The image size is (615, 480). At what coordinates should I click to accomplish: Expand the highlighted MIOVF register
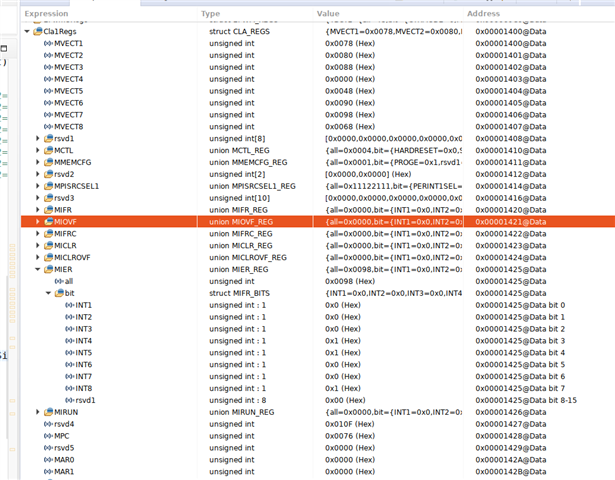click(x=38, y=222)
